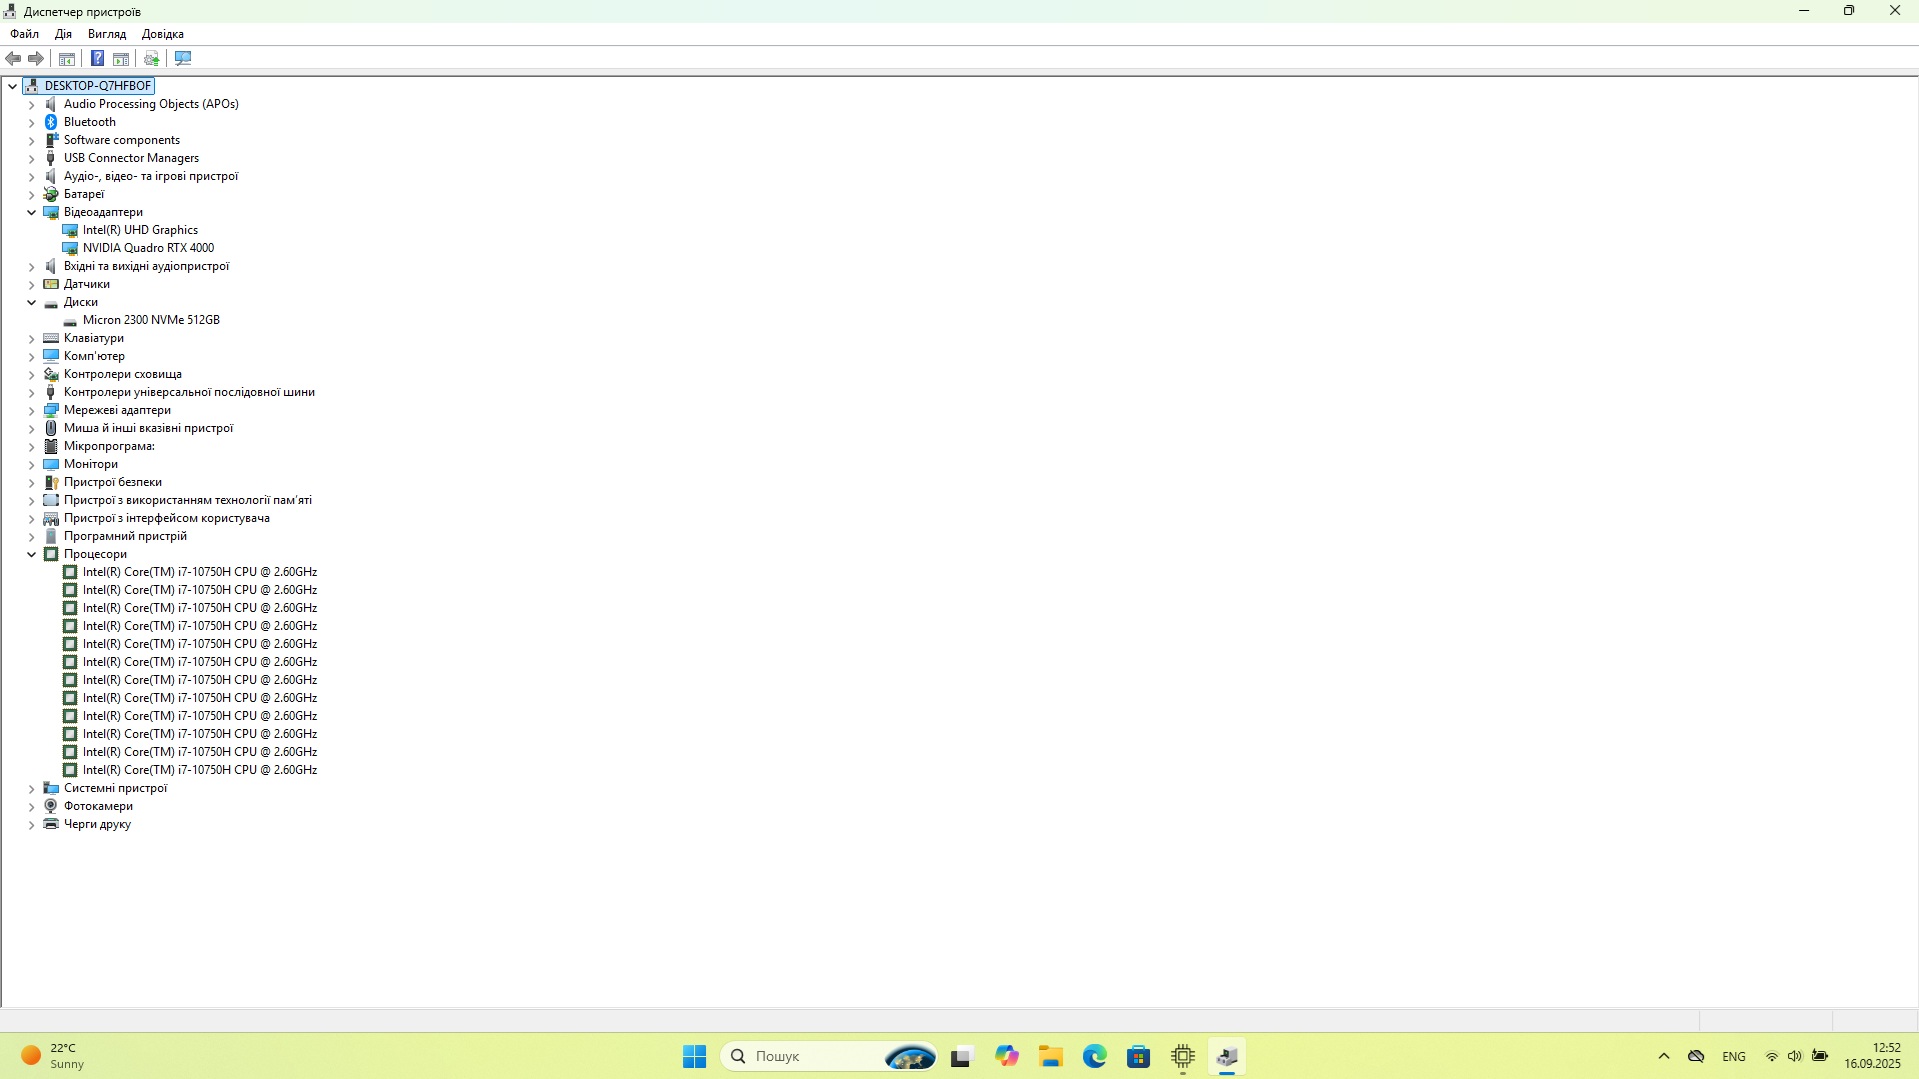Select Контролери універсальної послідовної шини label
The height and width of the screenshot is (1079, 1919).
click(189, 392)
